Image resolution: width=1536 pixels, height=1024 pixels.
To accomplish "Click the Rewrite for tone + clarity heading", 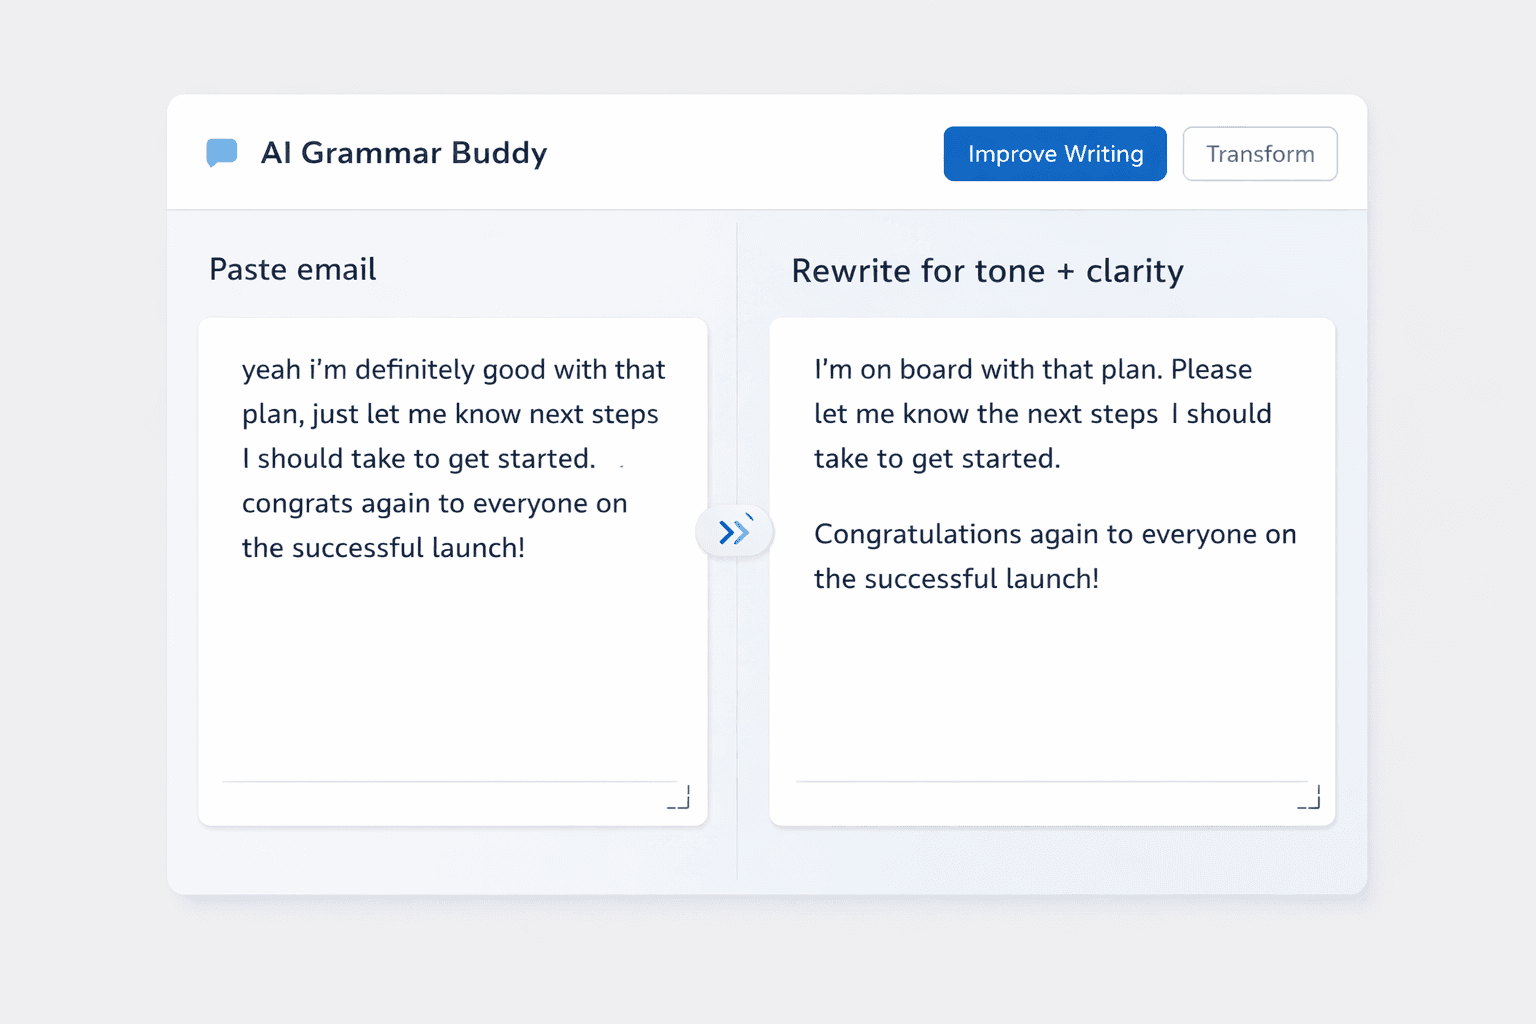I will pyautogui.click(x=988, y=270).
